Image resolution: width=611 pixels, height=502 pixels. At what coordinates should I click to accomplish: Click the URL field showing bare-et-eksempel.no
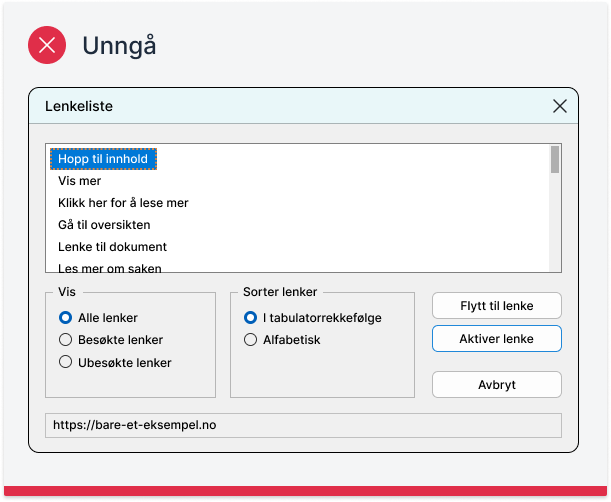[x=303, y=425]
